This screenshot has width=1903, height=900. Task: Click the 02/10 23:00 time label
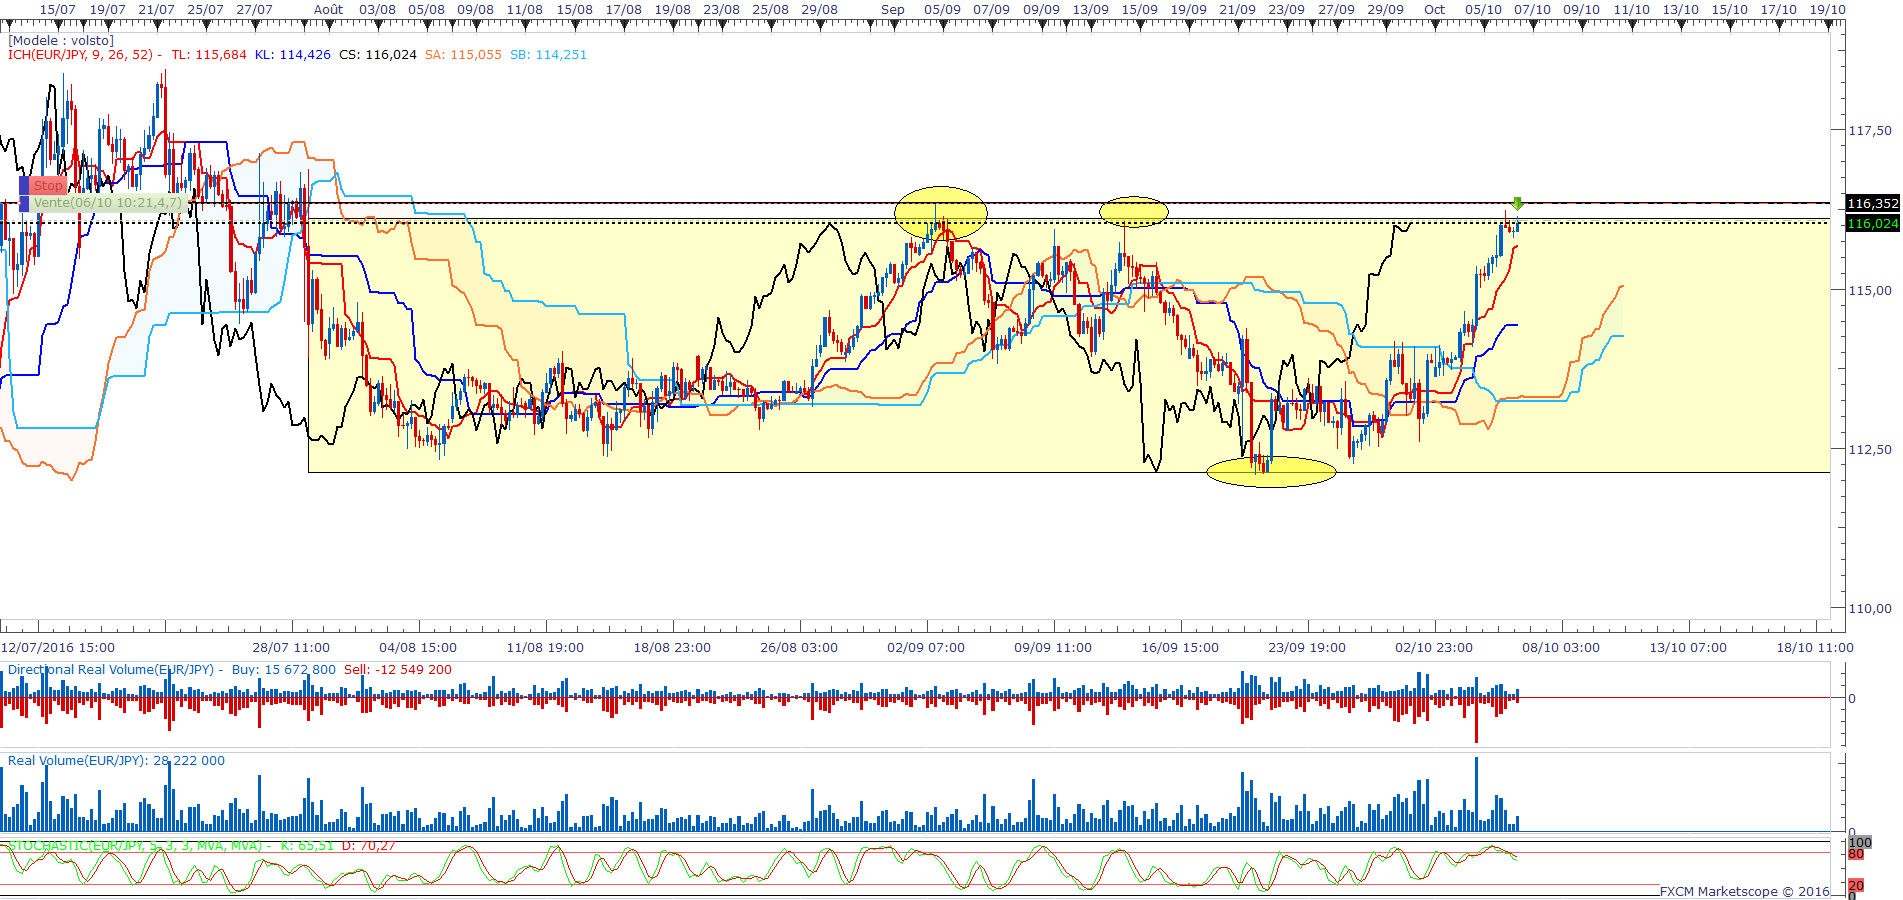click(1434, 648)
